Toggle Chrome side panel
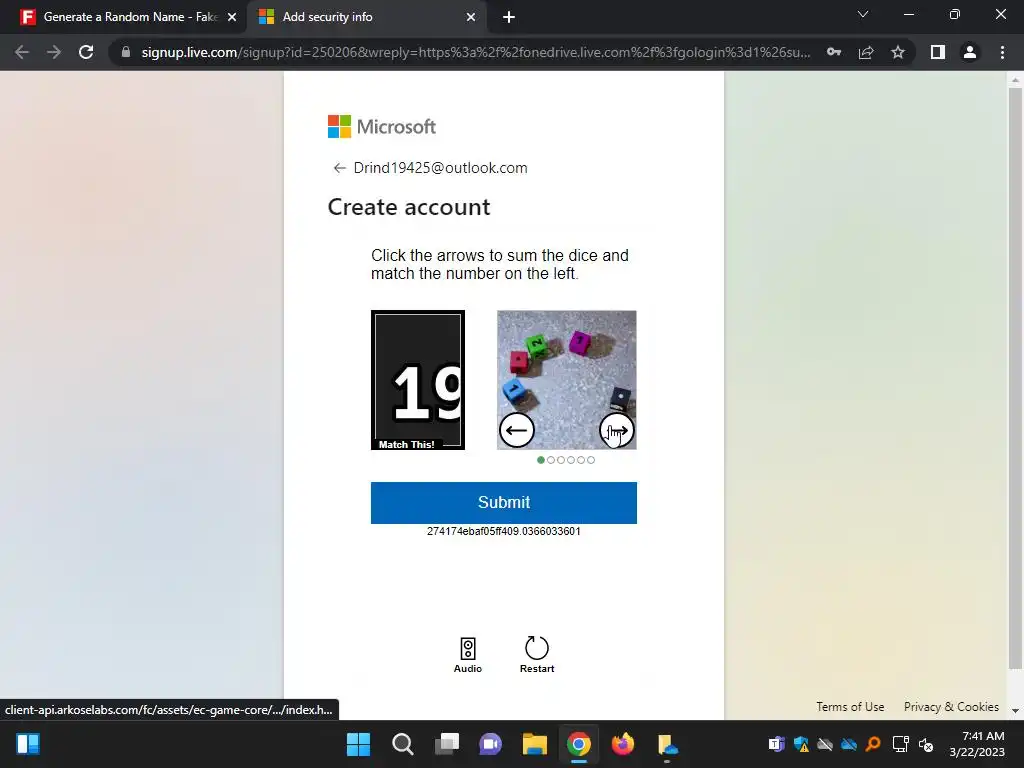 click(938, 52)
